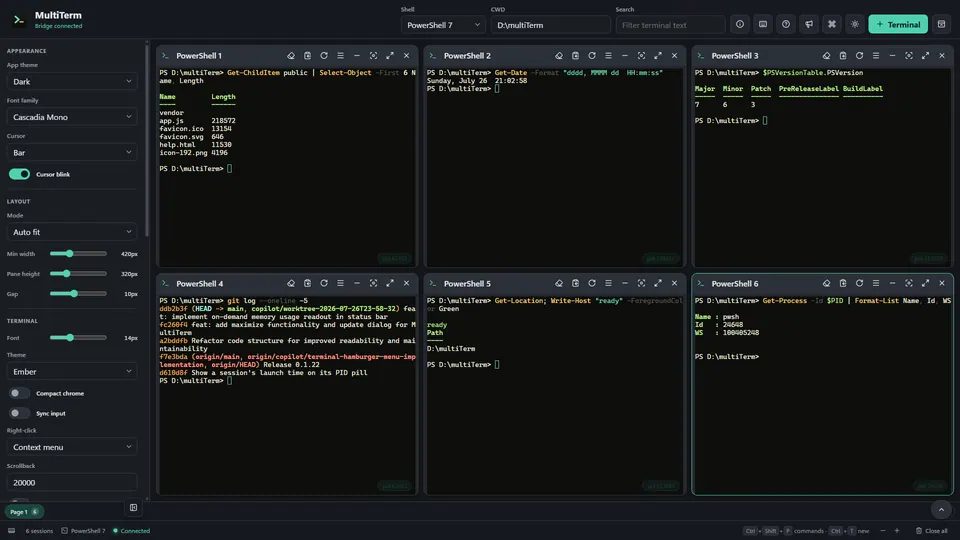This screenshot has height=540, width=960.
Task: Open the hamburger menu of PowerShell 4
Action: [x=340, y=283]
